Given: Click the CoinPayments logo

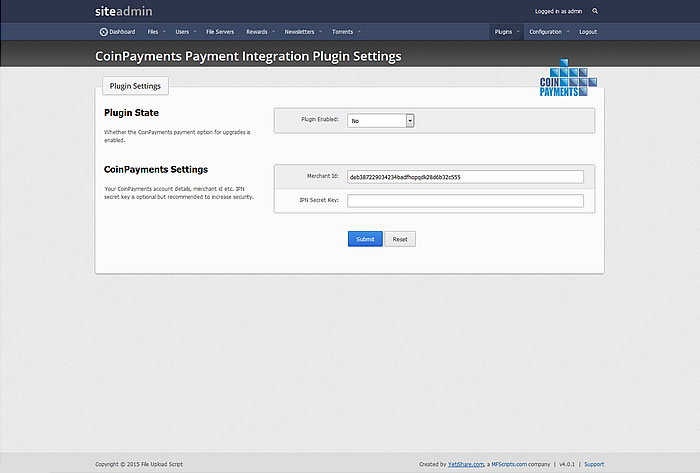Looking at the screenshot, I should (568, 78).
